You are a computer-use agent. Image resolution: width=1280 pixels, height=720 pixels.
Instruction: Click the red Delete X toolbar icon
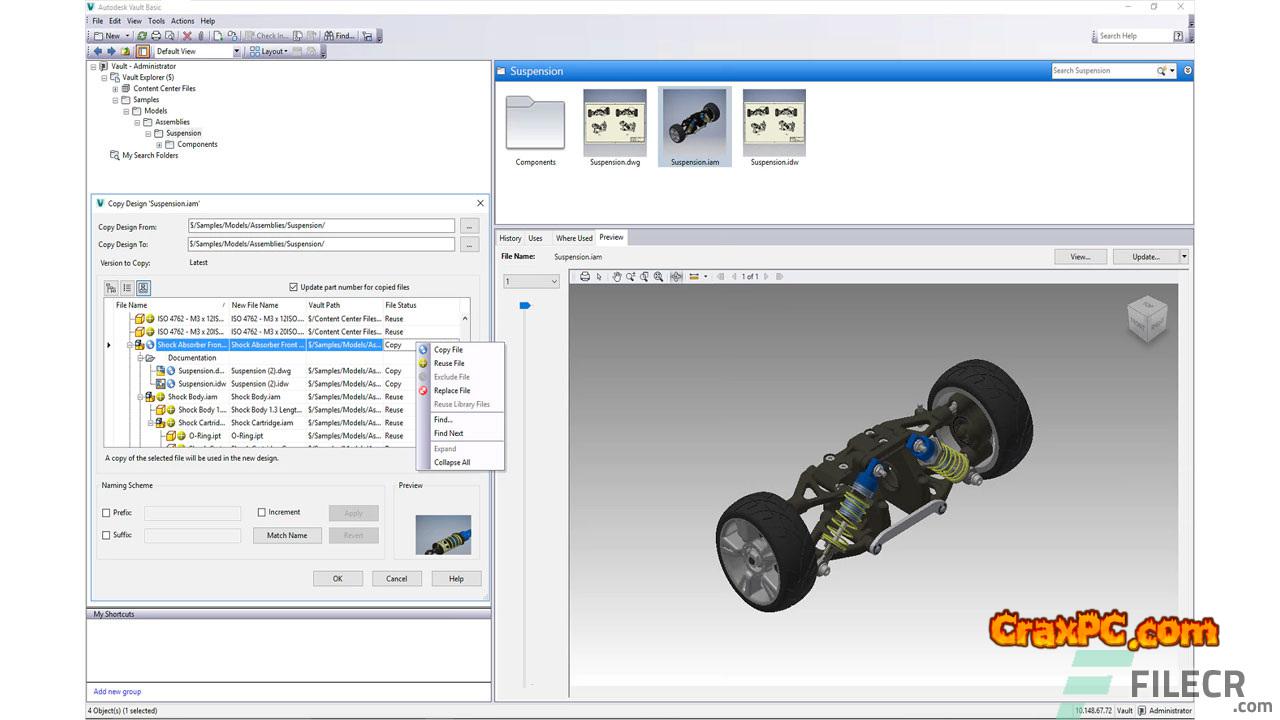coord(187,36)
